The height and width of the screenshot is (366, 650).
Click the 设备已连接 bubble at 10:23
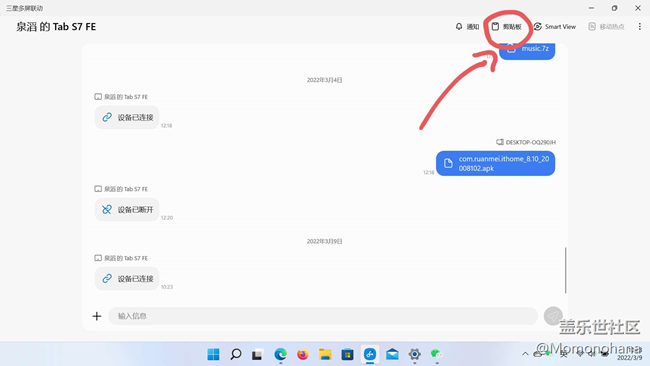tap(127, 279)
